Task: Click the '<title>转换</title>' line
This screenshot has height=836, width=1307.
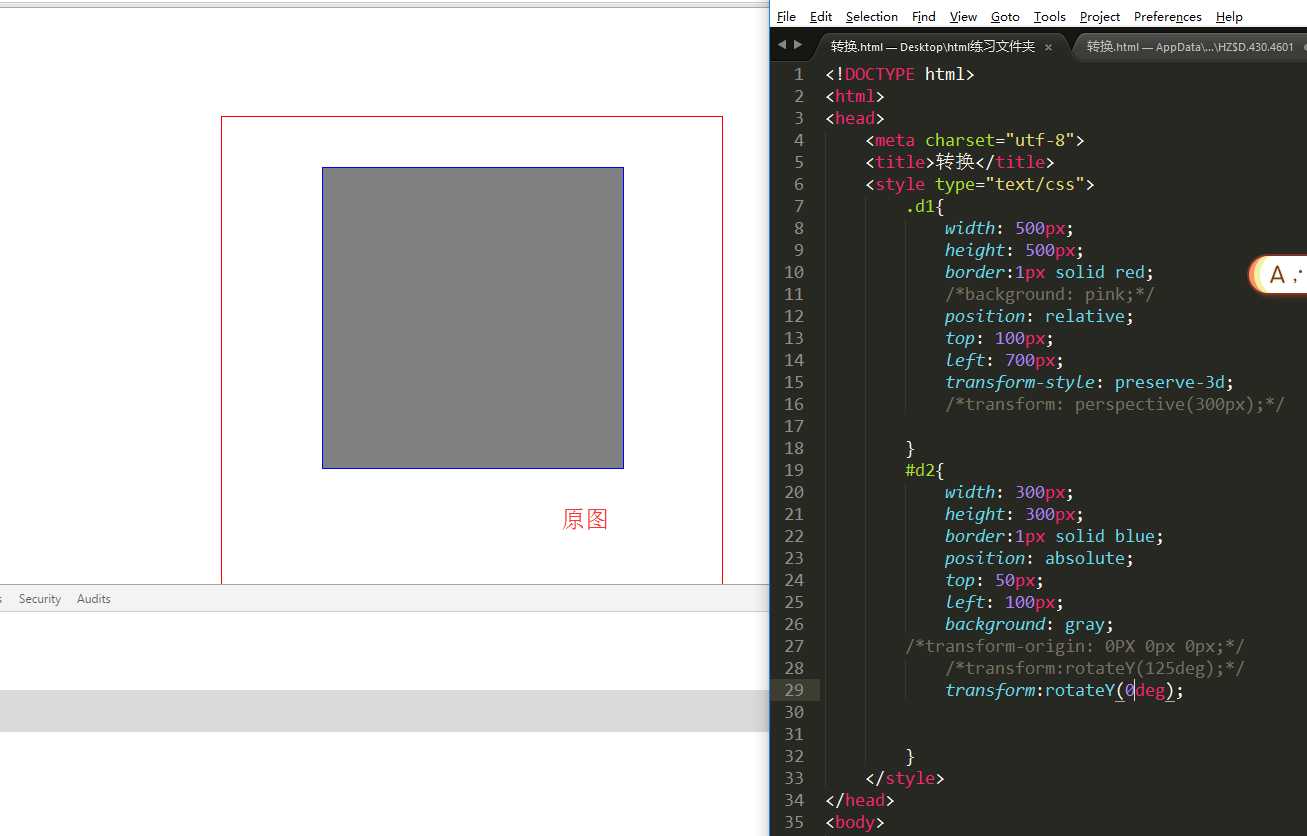Action: click(960, 162)
